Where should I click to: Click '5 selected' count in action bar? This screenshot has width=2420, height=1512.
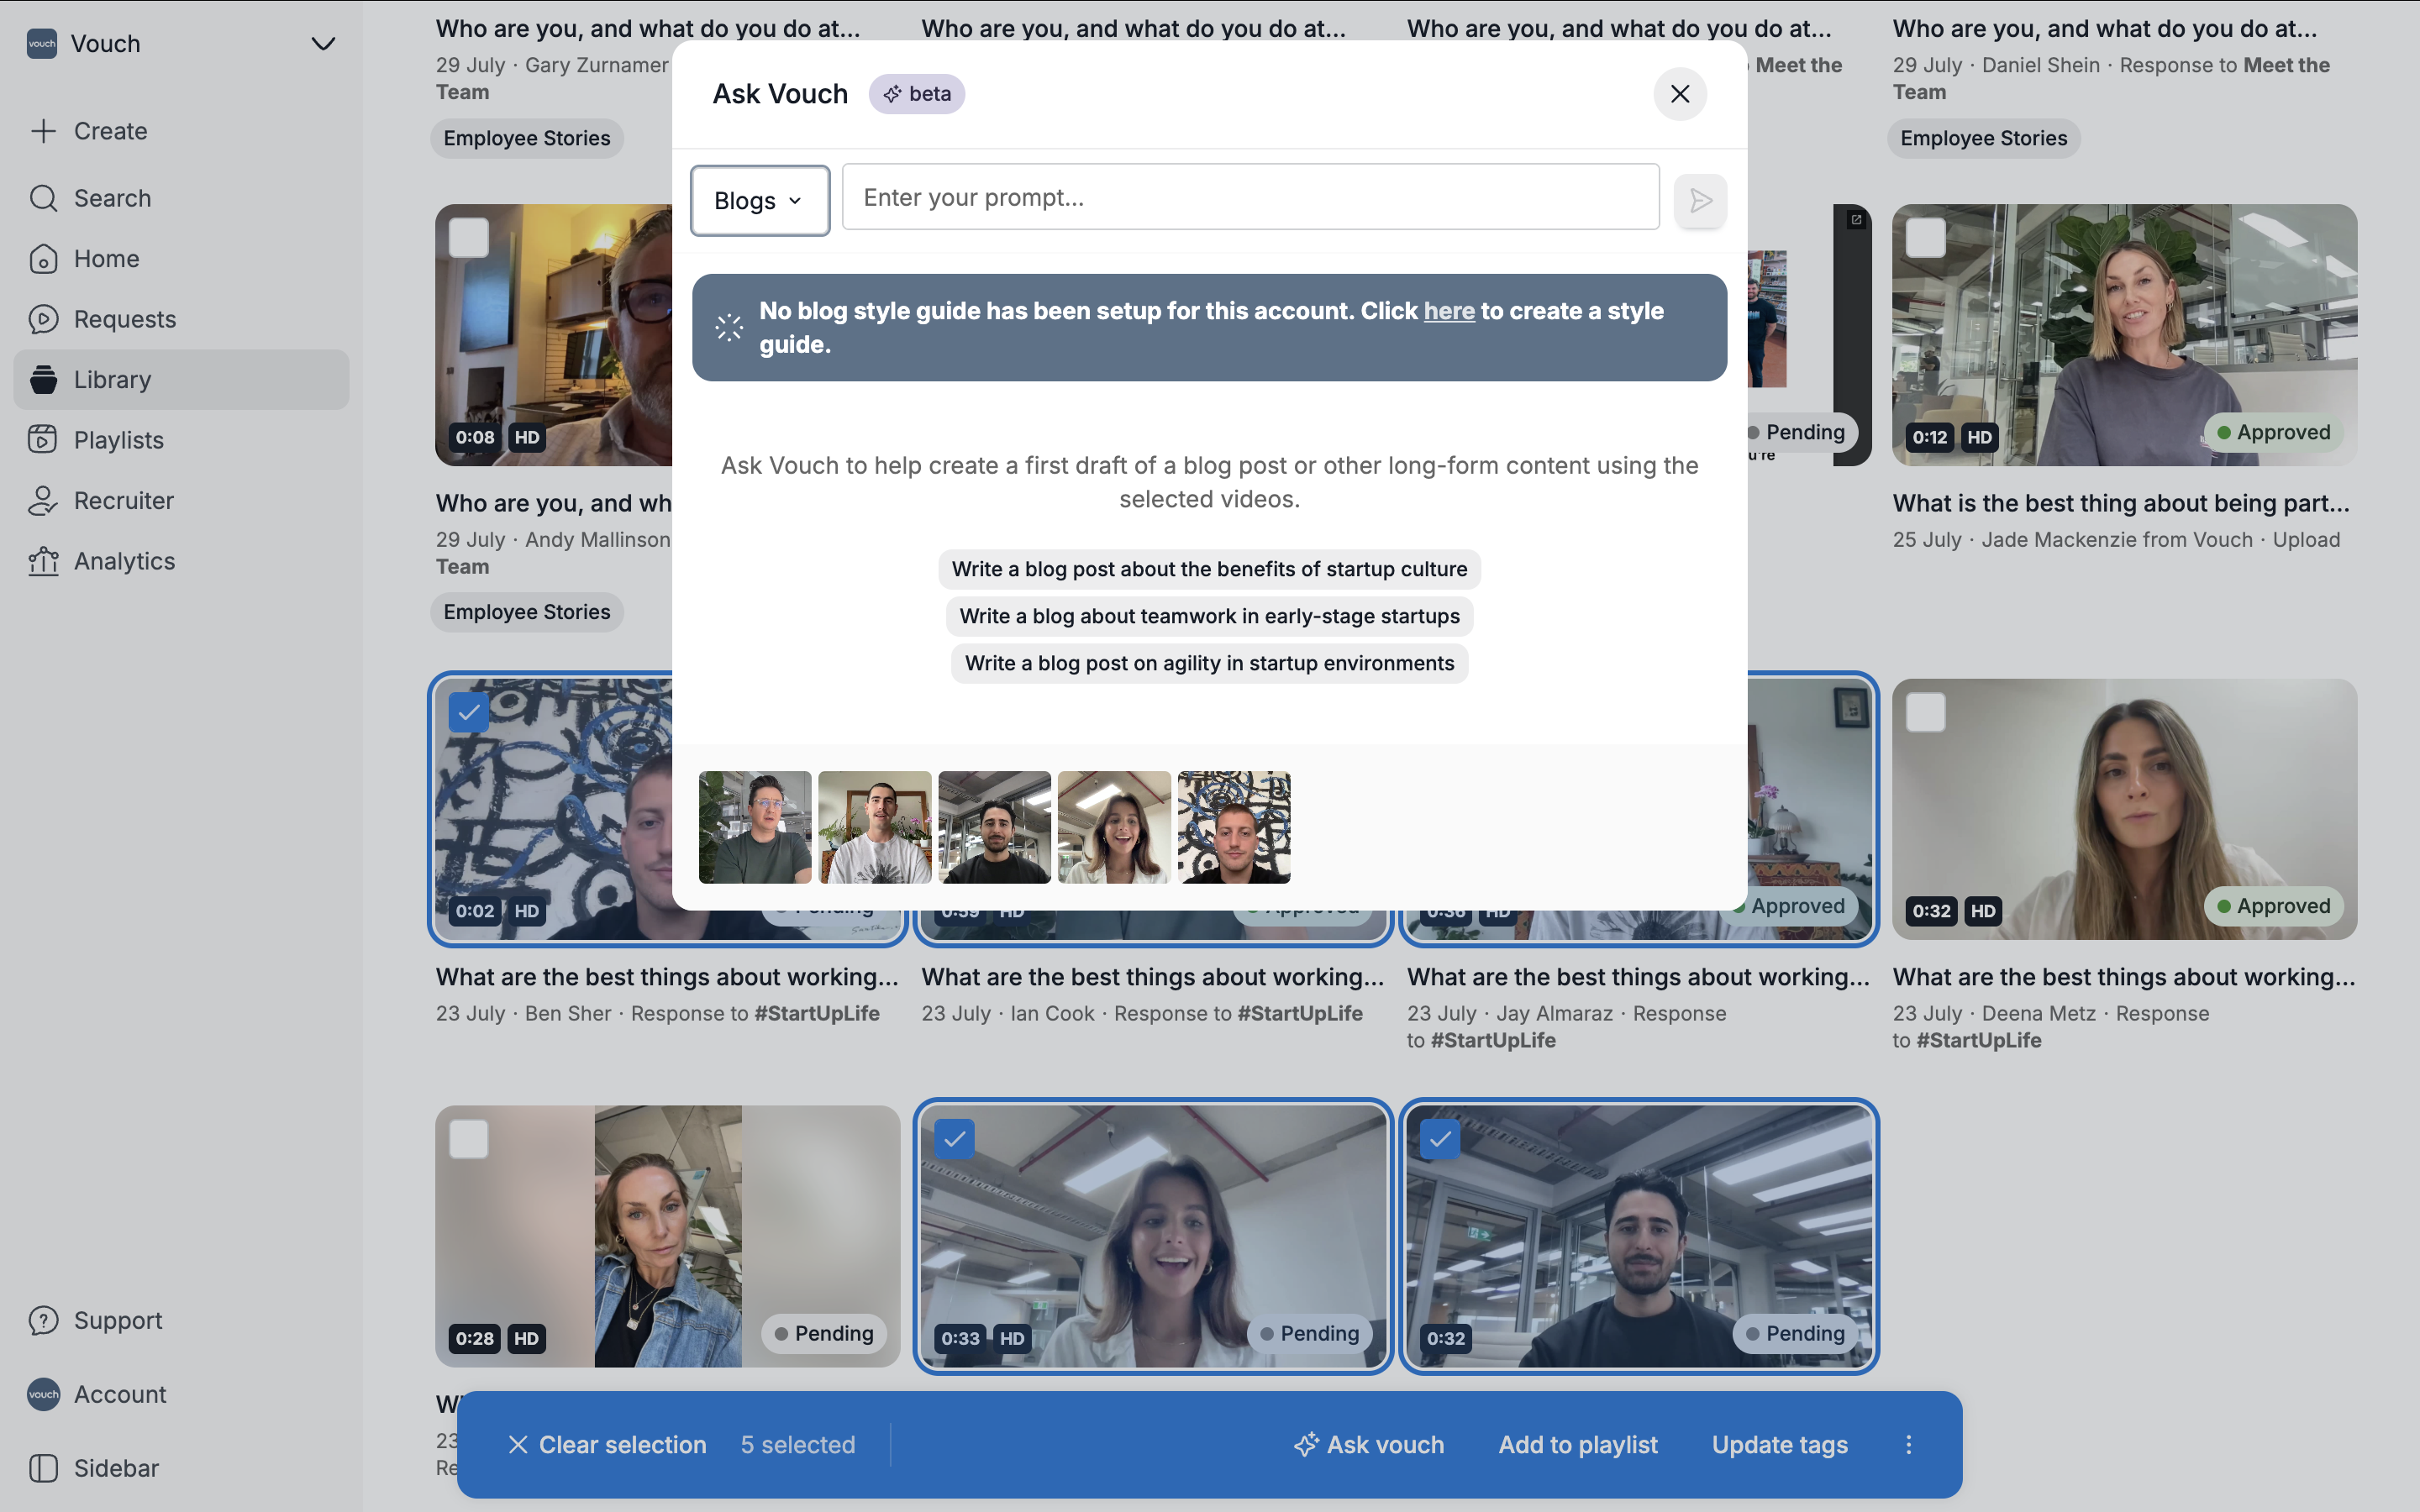tap(798, 1445)
